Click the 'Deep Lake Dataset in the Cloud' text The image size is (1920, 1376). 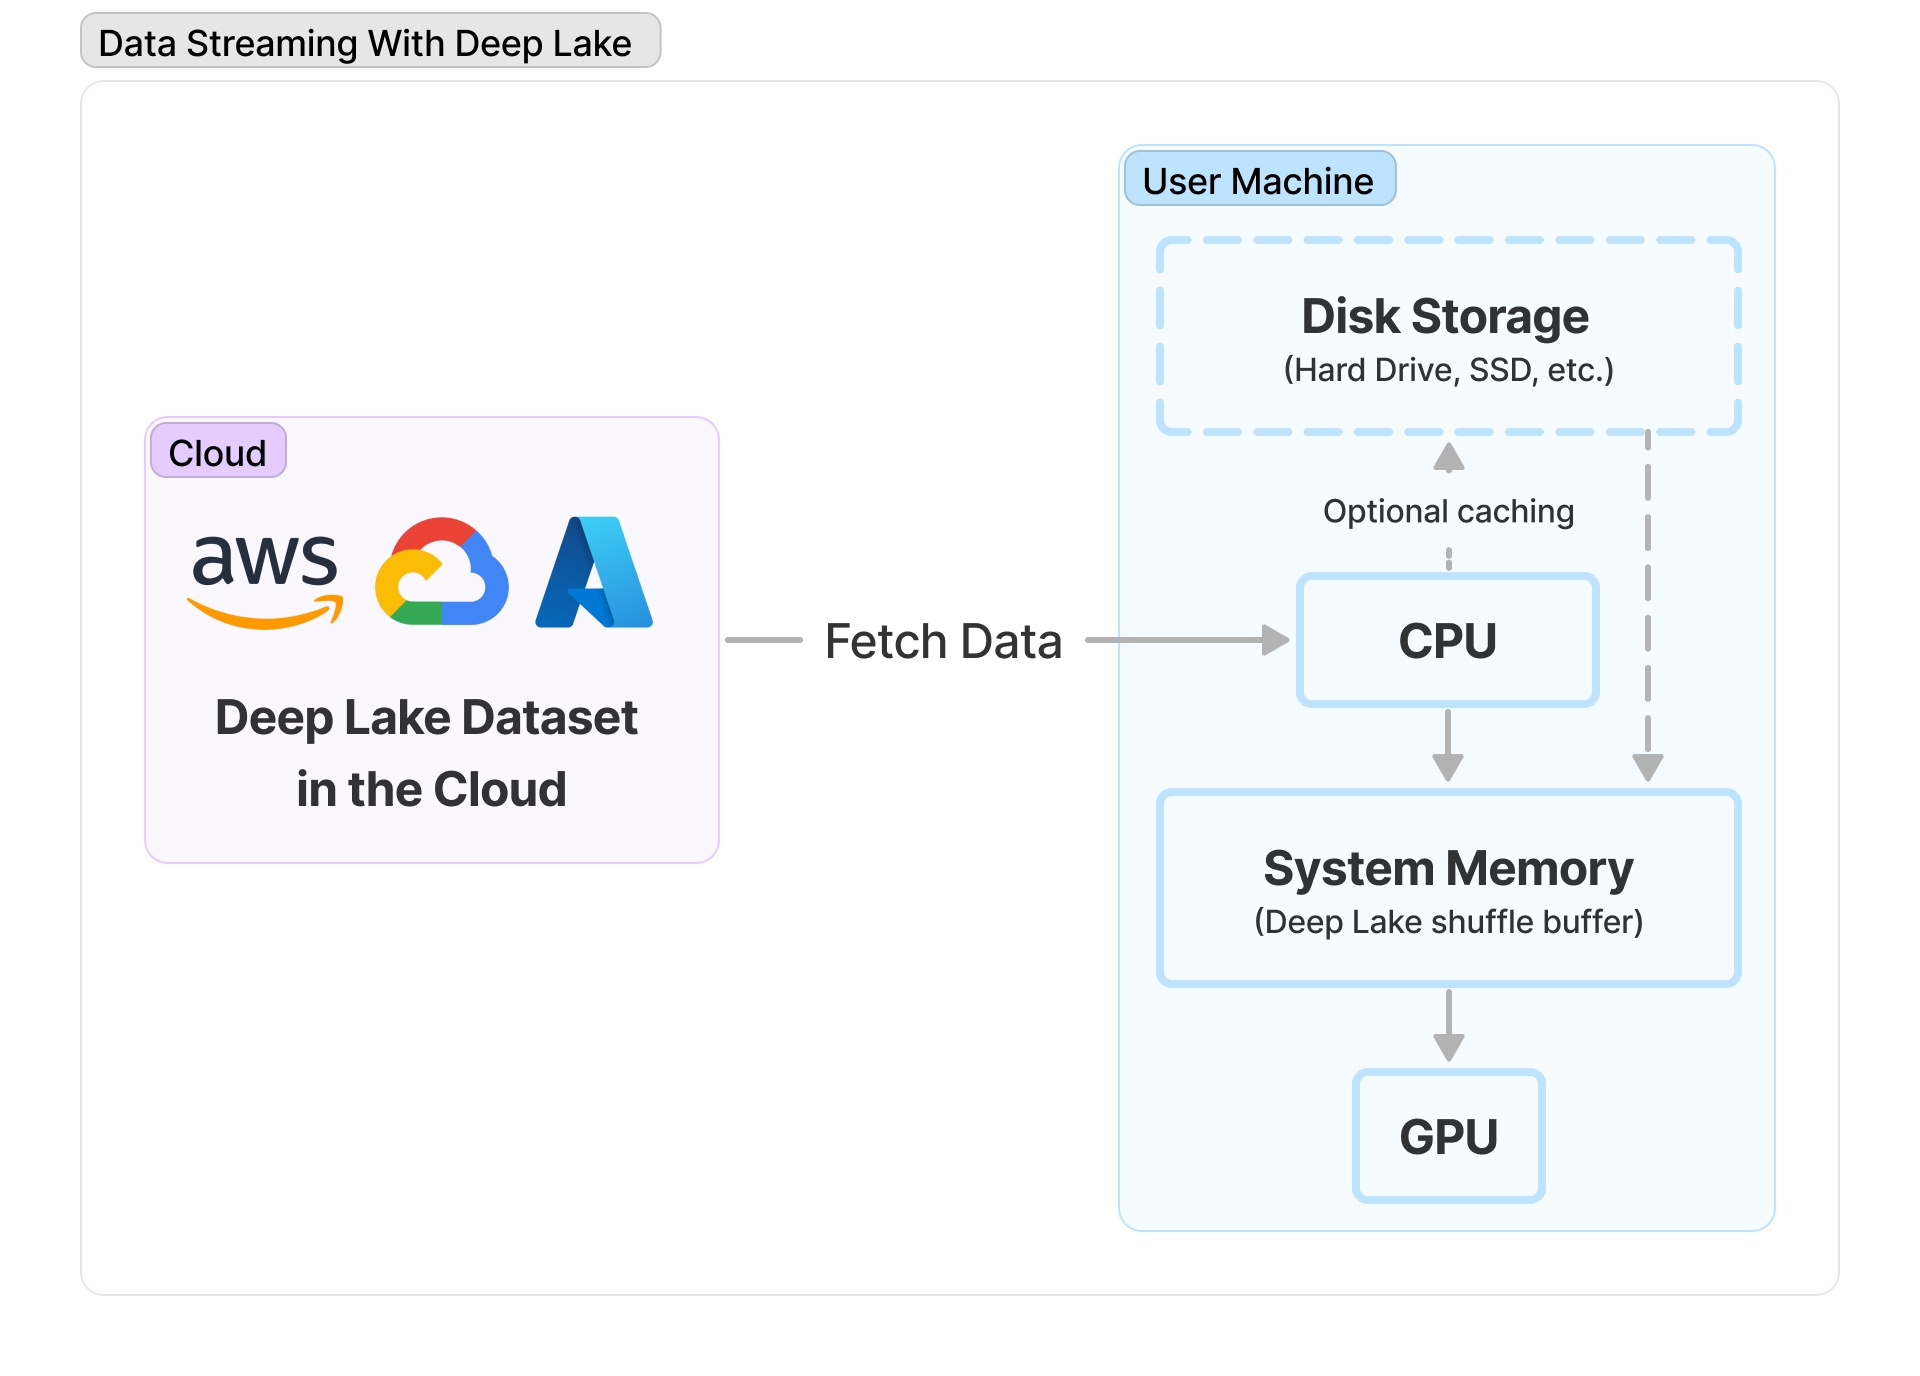[428, 753]
